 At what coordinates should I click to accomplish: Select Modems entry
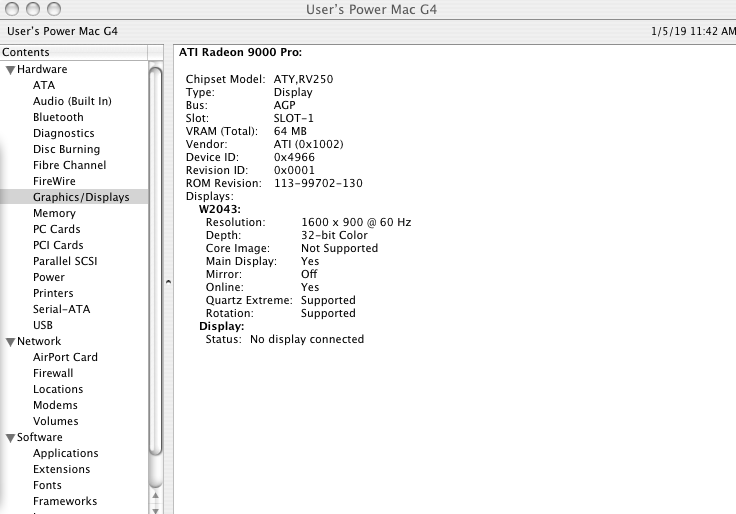pyautogui.click(x=55, y=405)
